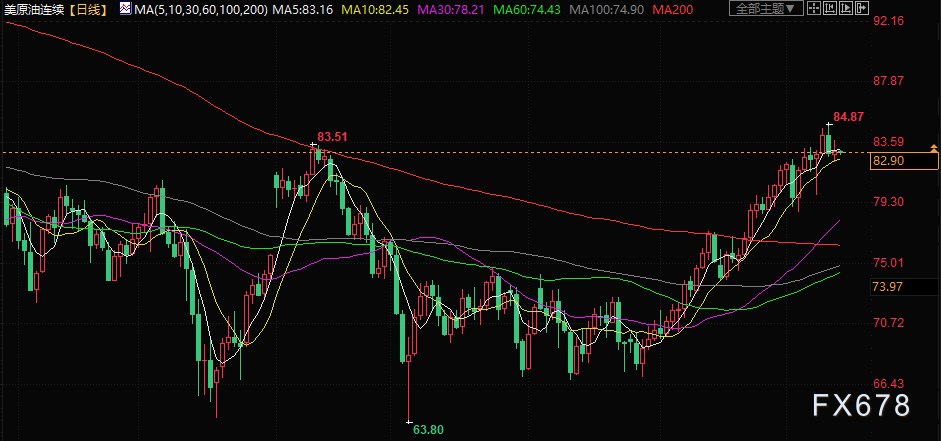The image size is (941, 441).
Task: Click the MA indicator chart icon
Action: 125,8
